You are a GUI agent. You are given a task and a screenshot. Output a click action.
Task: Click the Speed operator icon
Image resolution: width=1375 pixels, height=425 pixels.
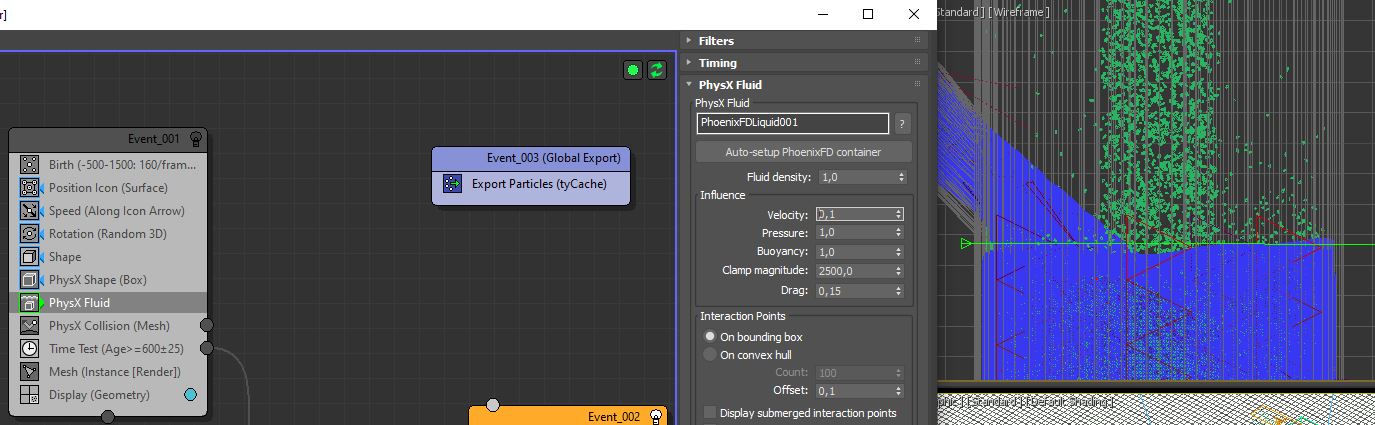tap(30, 211)
